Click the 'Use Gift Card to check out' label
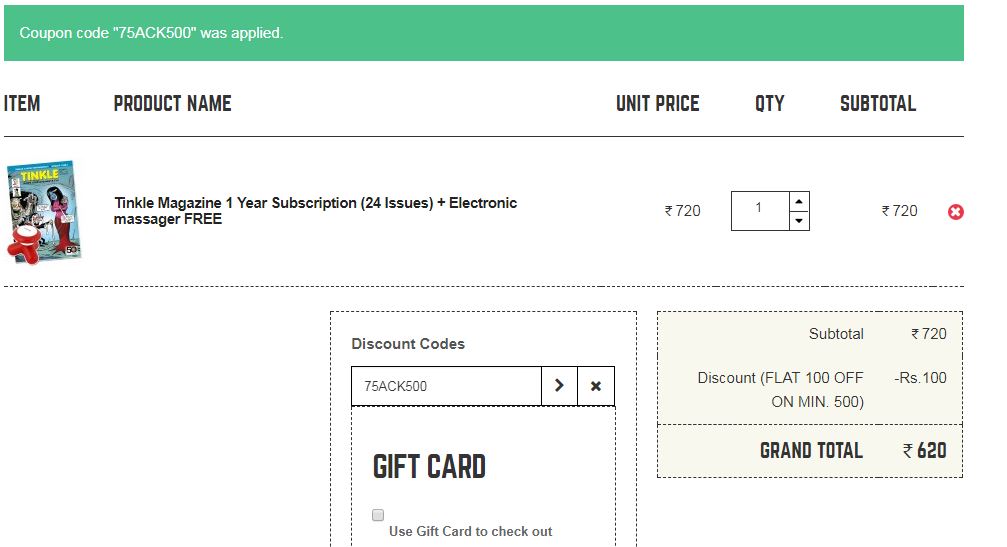Screen dimensions: 1007x547 pos(470,531)
